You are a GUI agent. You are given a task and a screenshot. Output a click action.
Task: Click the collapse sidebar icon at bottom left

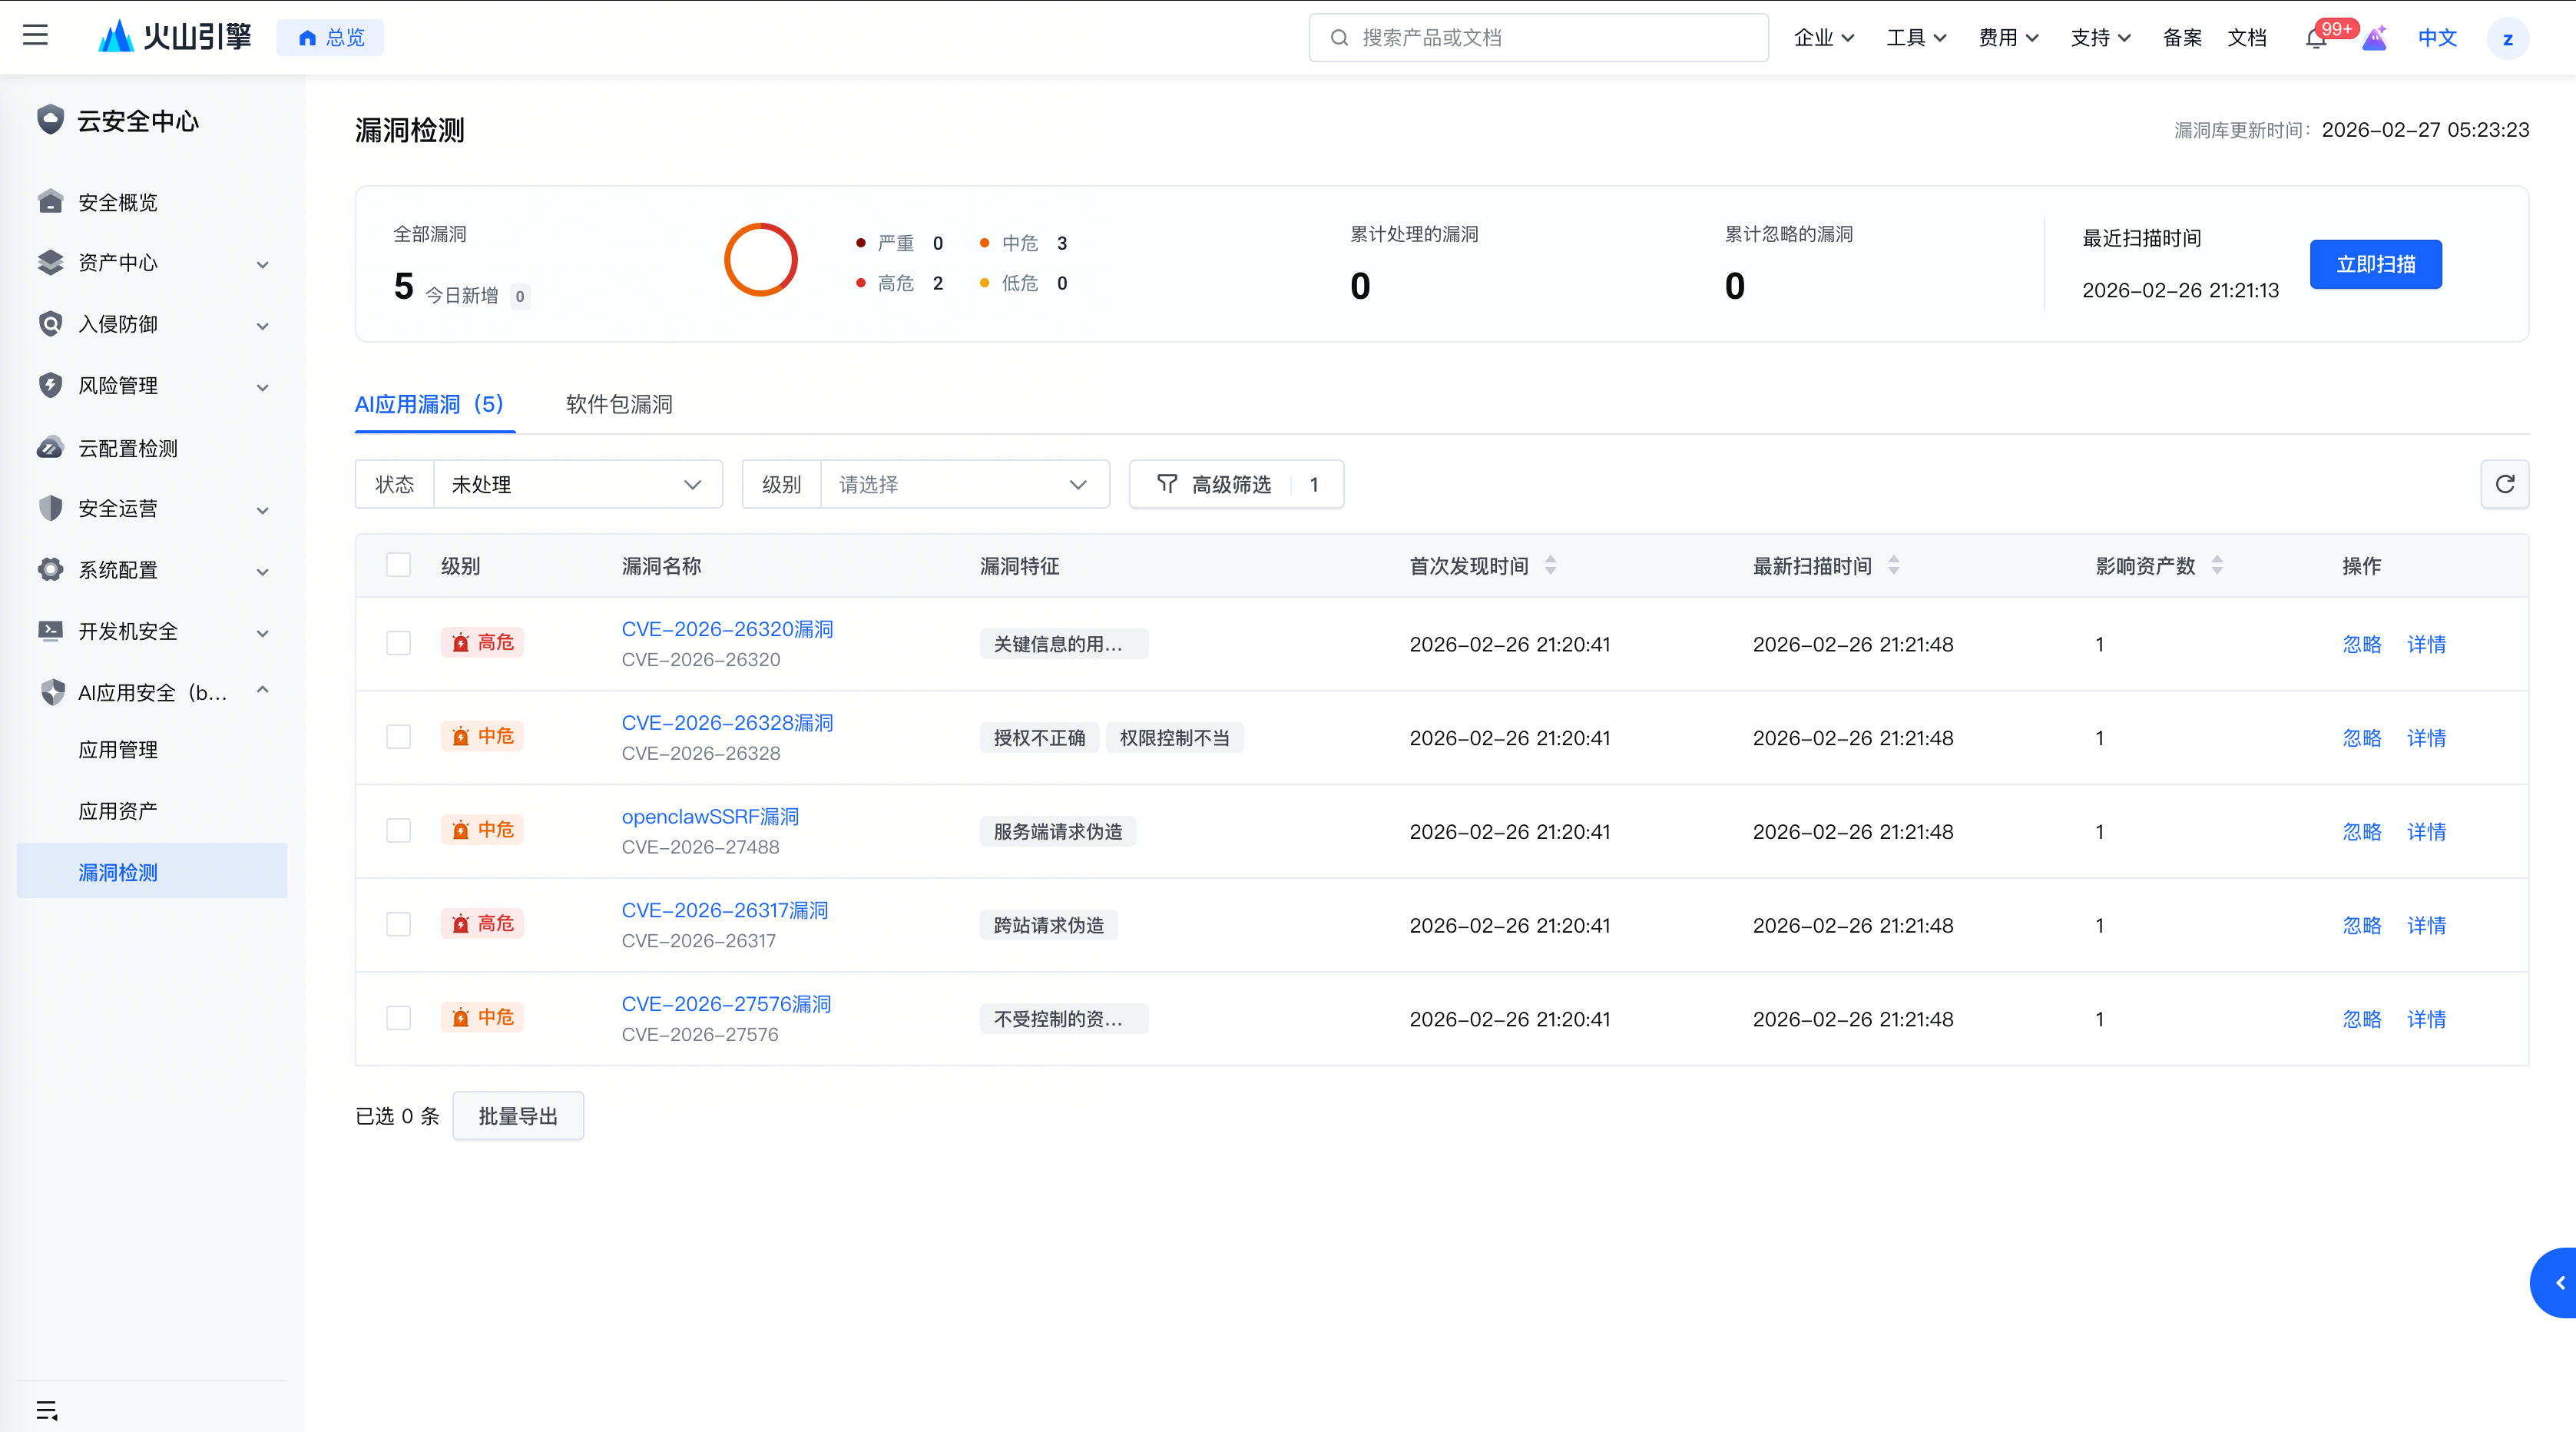pos(46,1410)
